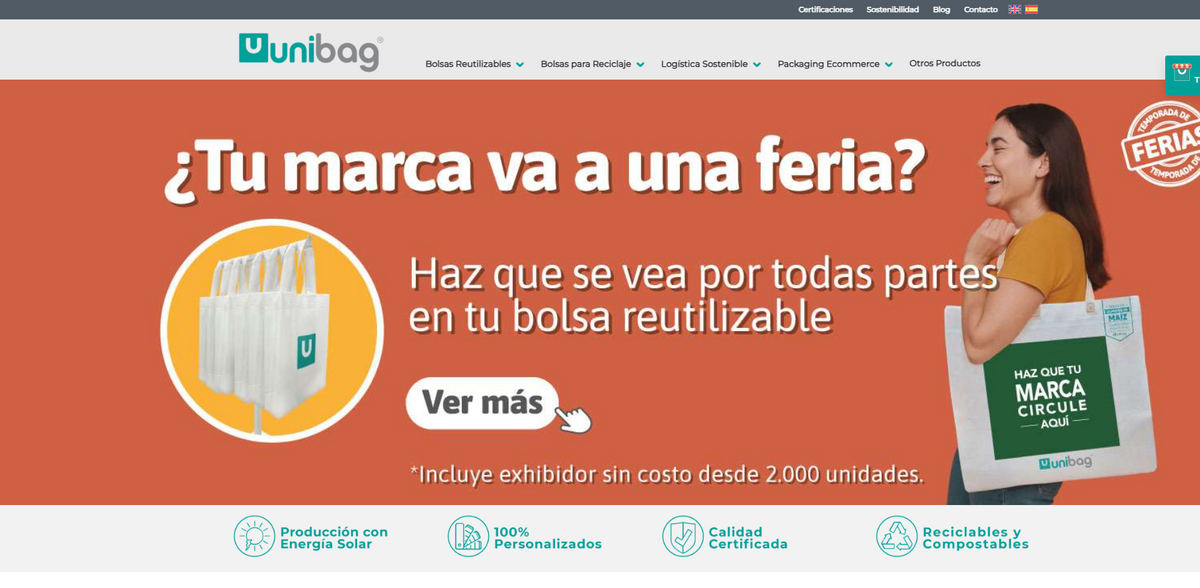This screenshot has height=588, width=1200.
Task: Click the "Calidad Certificada" label
Action: pos(748,538)
